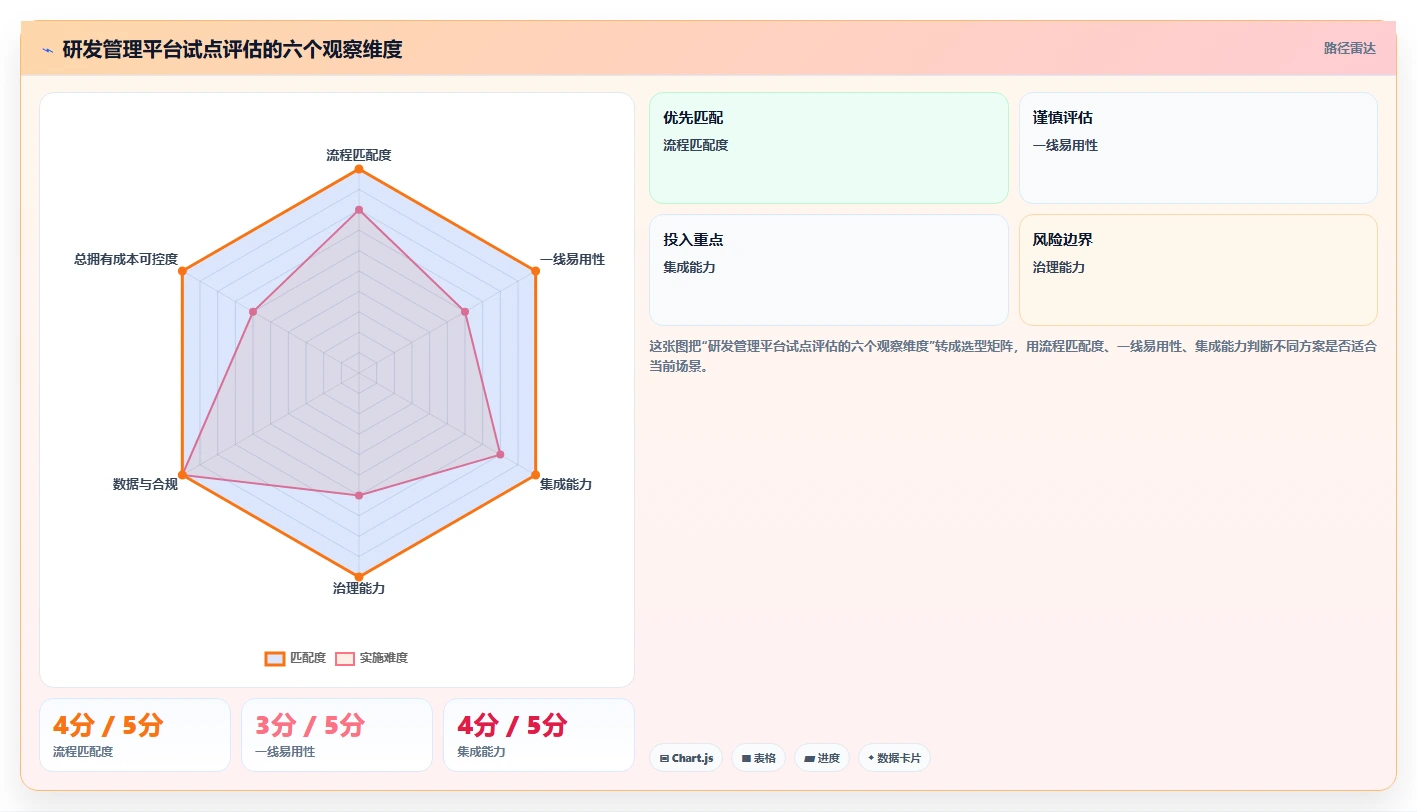This screenshot has width=1417, height=812.
Task: Click pink 实施难度 point on 一线易用性 axis
Action: tap(465, 312)
